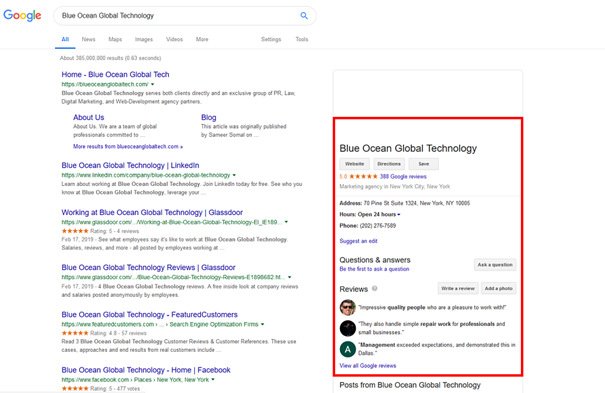Click the 'Add a photo' button

point(499,288)
